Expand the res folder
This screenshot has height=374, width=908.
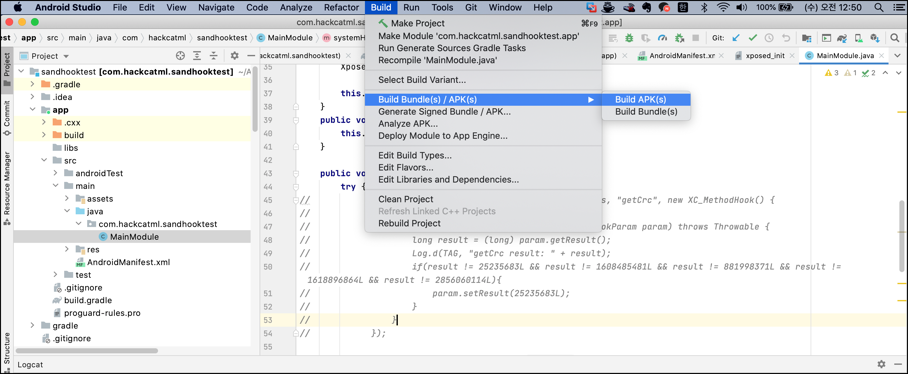[x=67, y=250]
